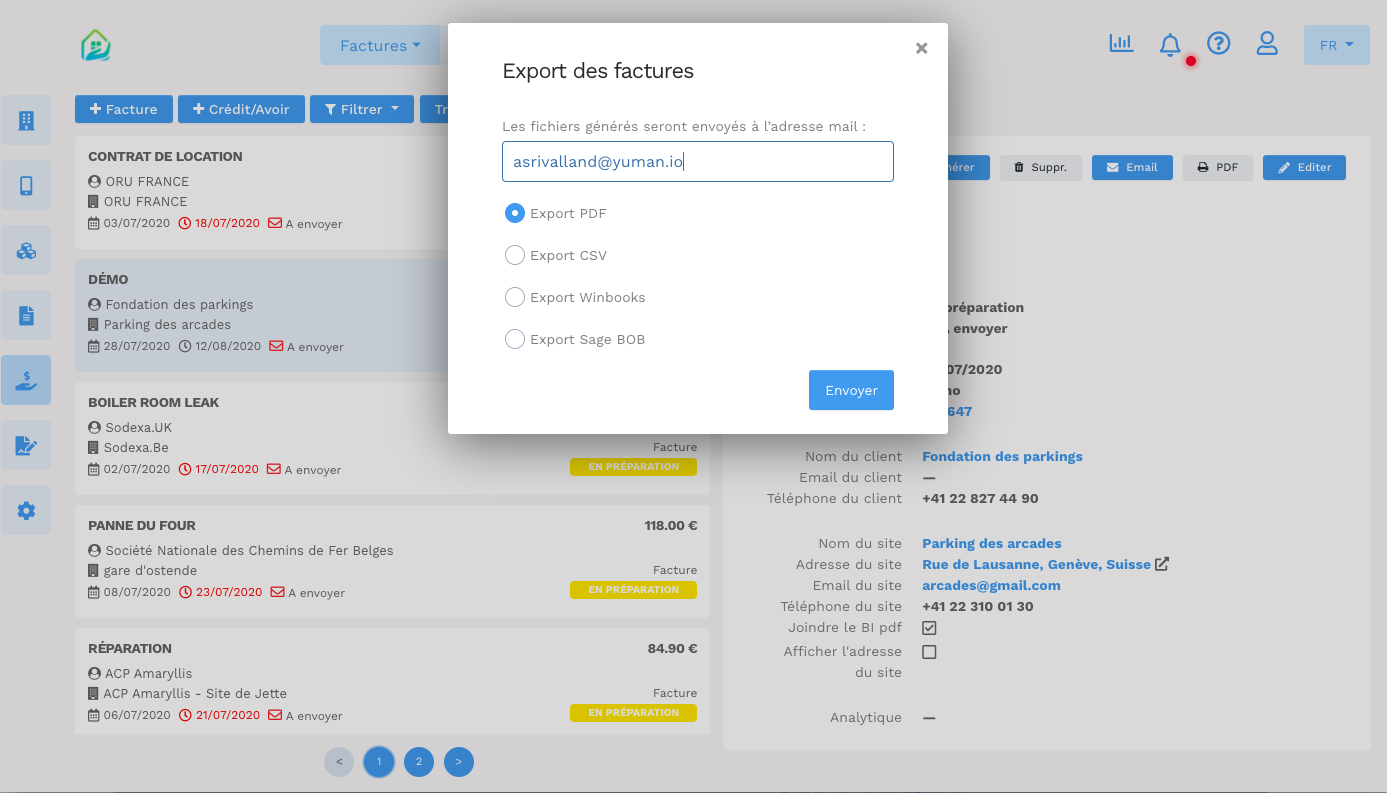
Task: Open the mobile device section in sidebar
Action: [26, 185]
